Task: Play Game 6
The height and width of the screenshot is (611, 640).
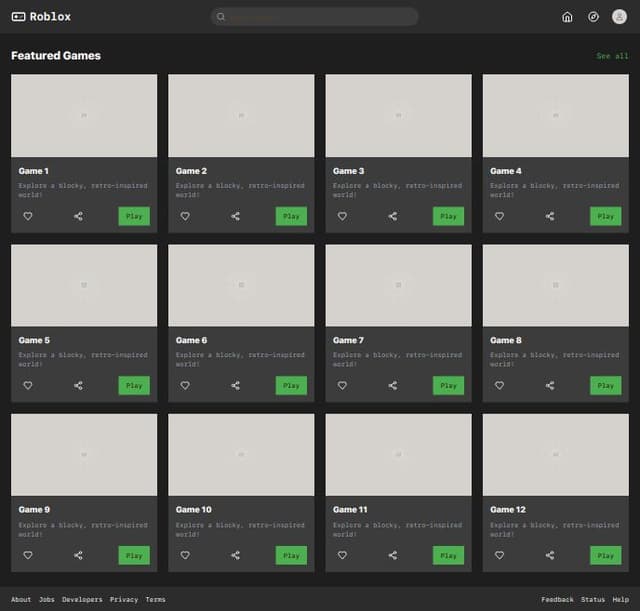Action: 291,386
